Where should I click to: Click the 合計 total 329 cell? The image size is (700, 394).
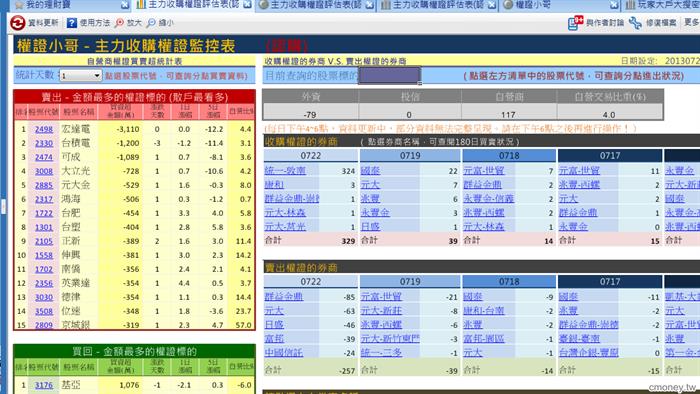coord(348,241)
